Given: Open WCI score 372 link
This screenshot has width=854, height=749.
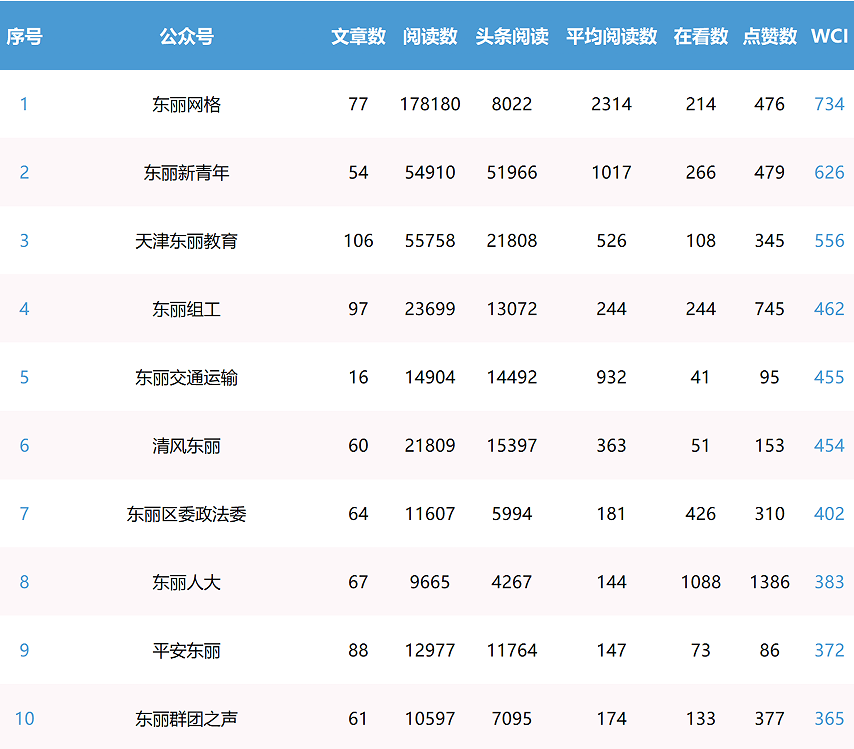Looking at the screenshot, I should (x=829, y=650).
